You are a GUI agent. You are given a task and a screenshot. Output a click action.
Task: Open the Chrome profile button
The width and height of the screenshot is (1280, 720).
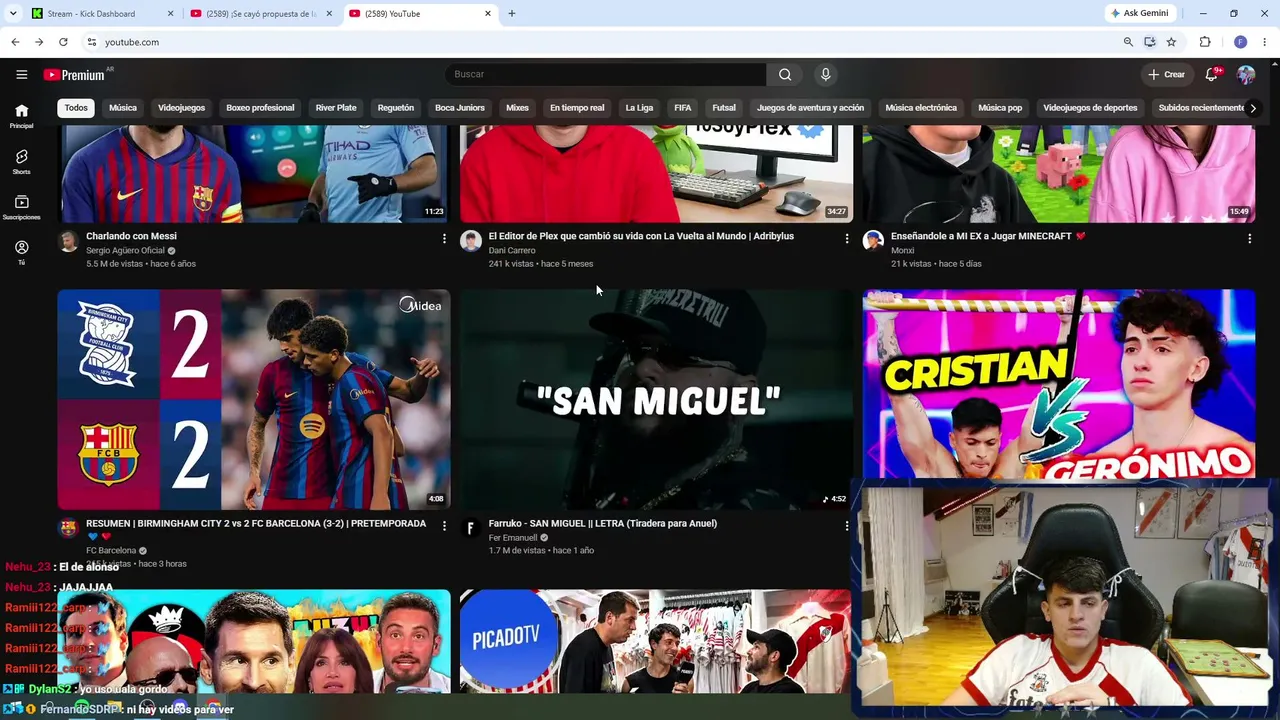coord(1240,42)
